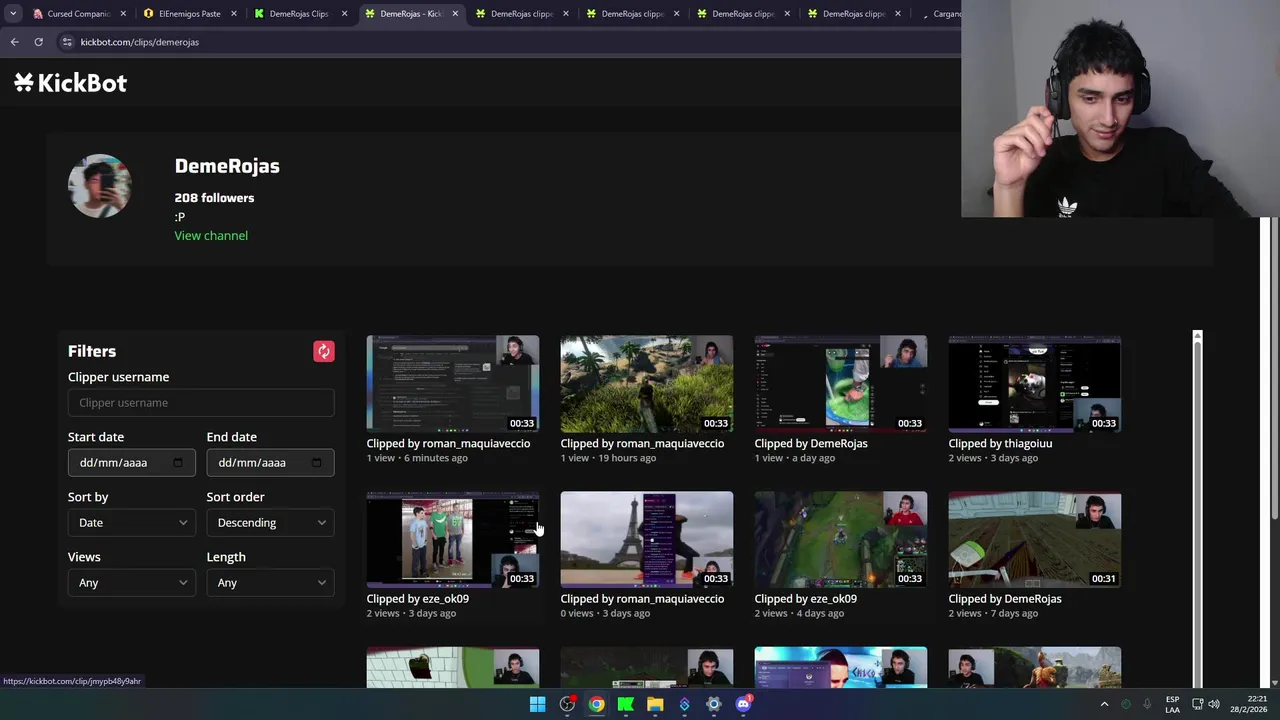This screenshot has height=720, width=1280.
Task: Reset filters with the red refresh icon
Action: click(x=323, y=351)
